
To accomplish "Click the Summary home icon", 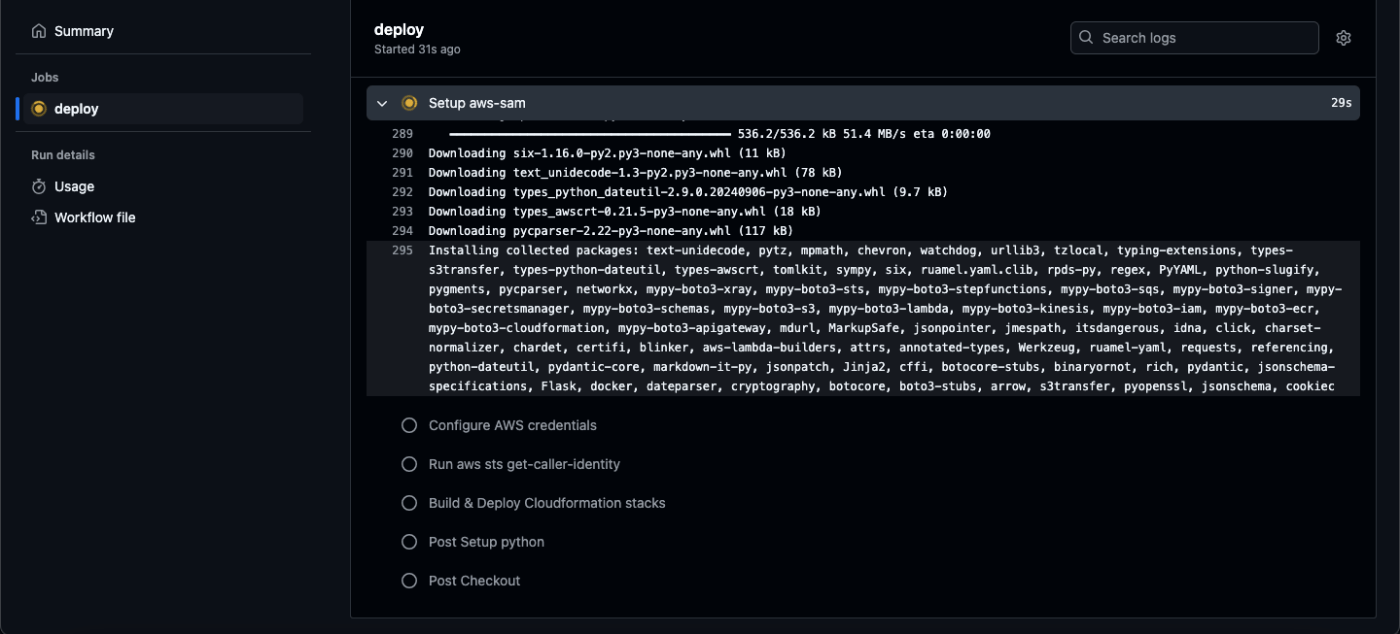I will [39, 31].
